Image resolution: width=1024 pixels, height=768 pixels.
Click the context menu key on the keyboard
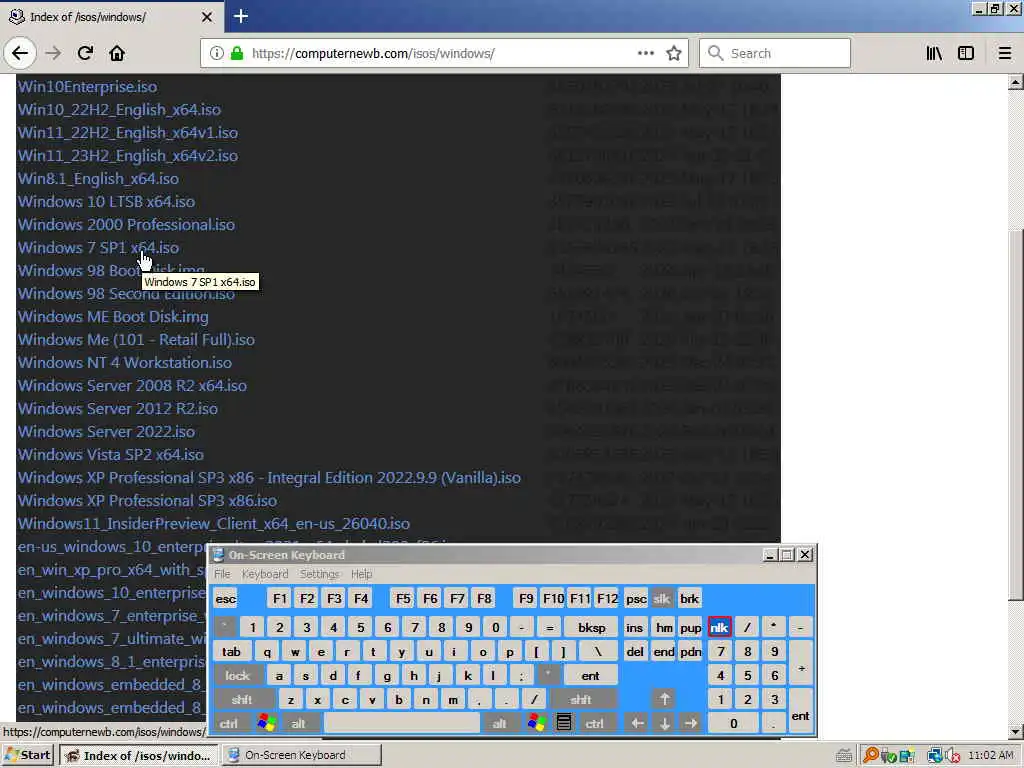(564, 723)
